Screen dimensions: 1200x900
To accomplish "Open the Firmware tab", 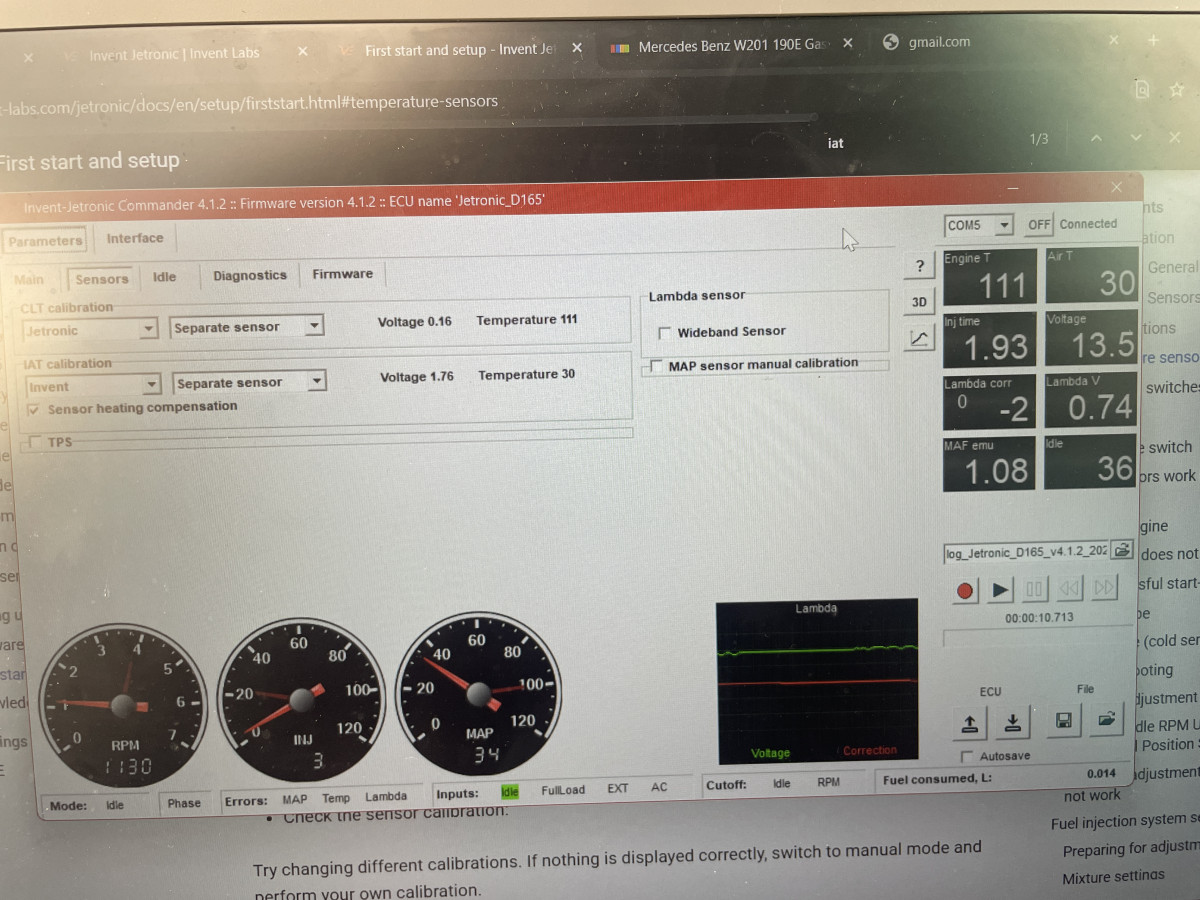I will [342, 274].
